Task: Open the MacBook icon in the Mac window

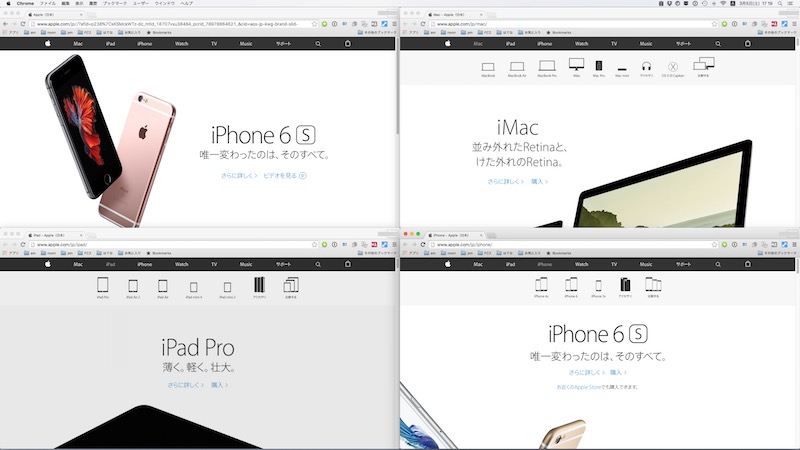Action: [488, 69]
